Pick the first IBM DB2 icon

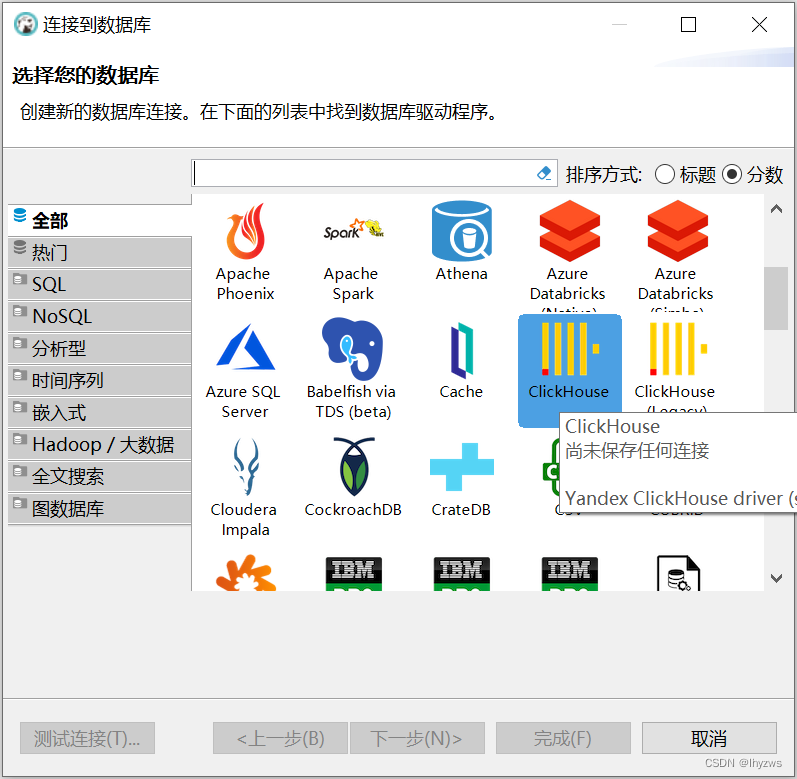[x=353, y=573]
